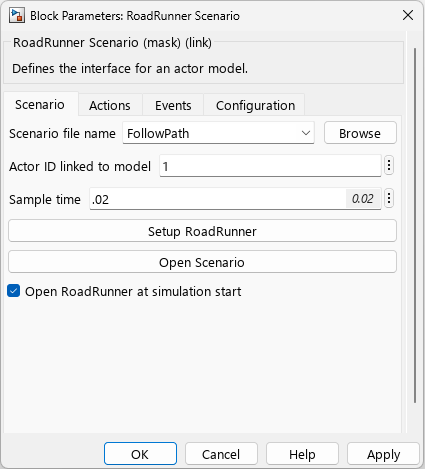Image resolution: width=425 pixels, height=469 pixels.
Task: Click the Open Scenario button
Action: click(x=202, y=262)
